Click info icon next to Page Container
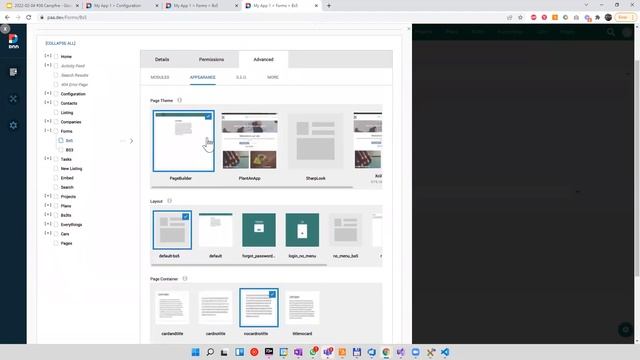The width and height of the screenshot is (640, 360). coord(185,278)
